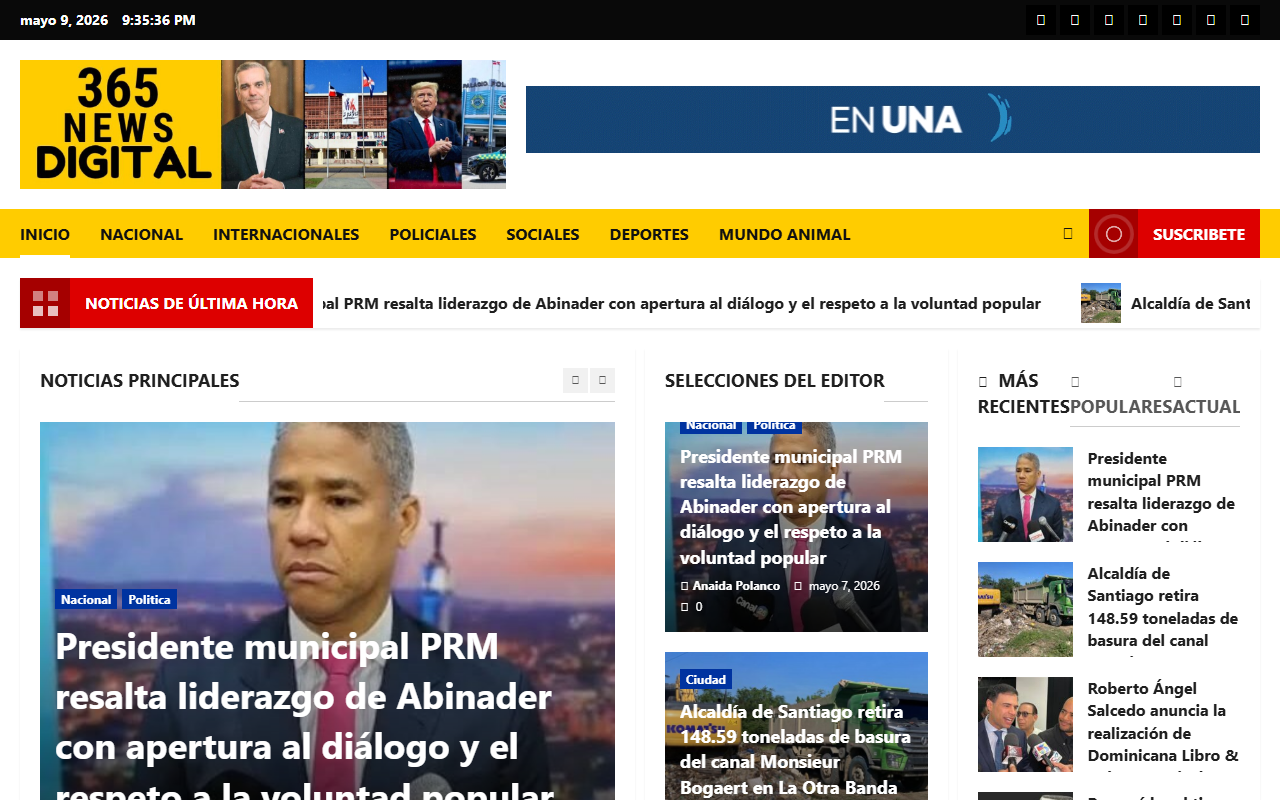
Task: Open ticker headline about PRM resalta liderazgo
Action: click(x=681, y=303)
